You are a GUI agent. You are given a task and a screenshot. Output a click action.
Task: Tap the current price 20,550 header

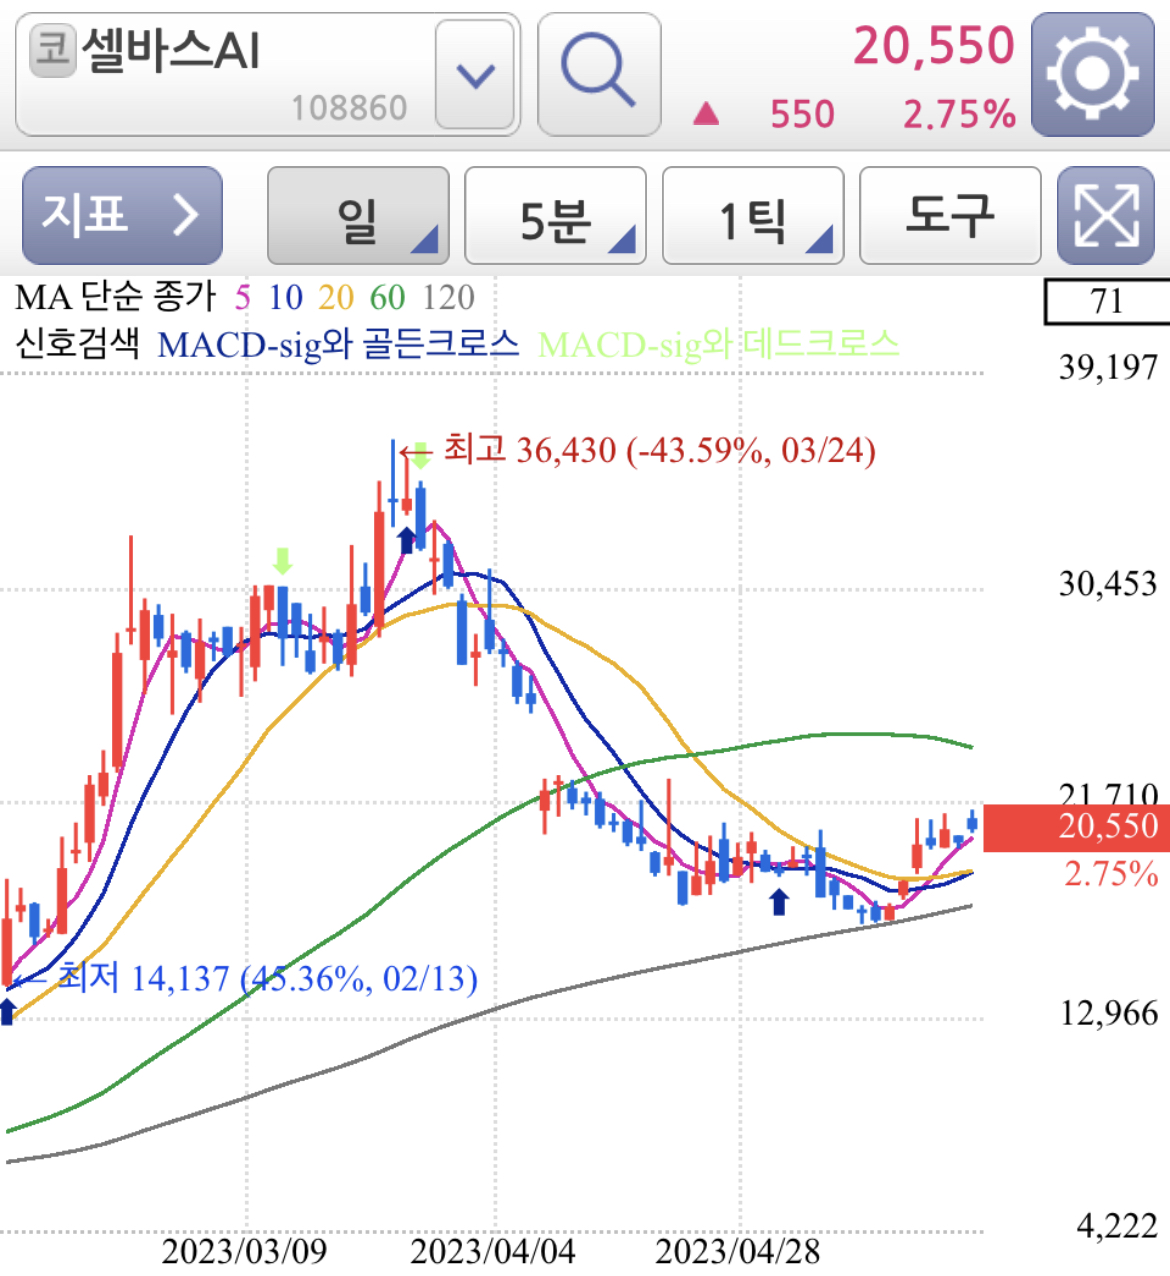tap(933, 46)
